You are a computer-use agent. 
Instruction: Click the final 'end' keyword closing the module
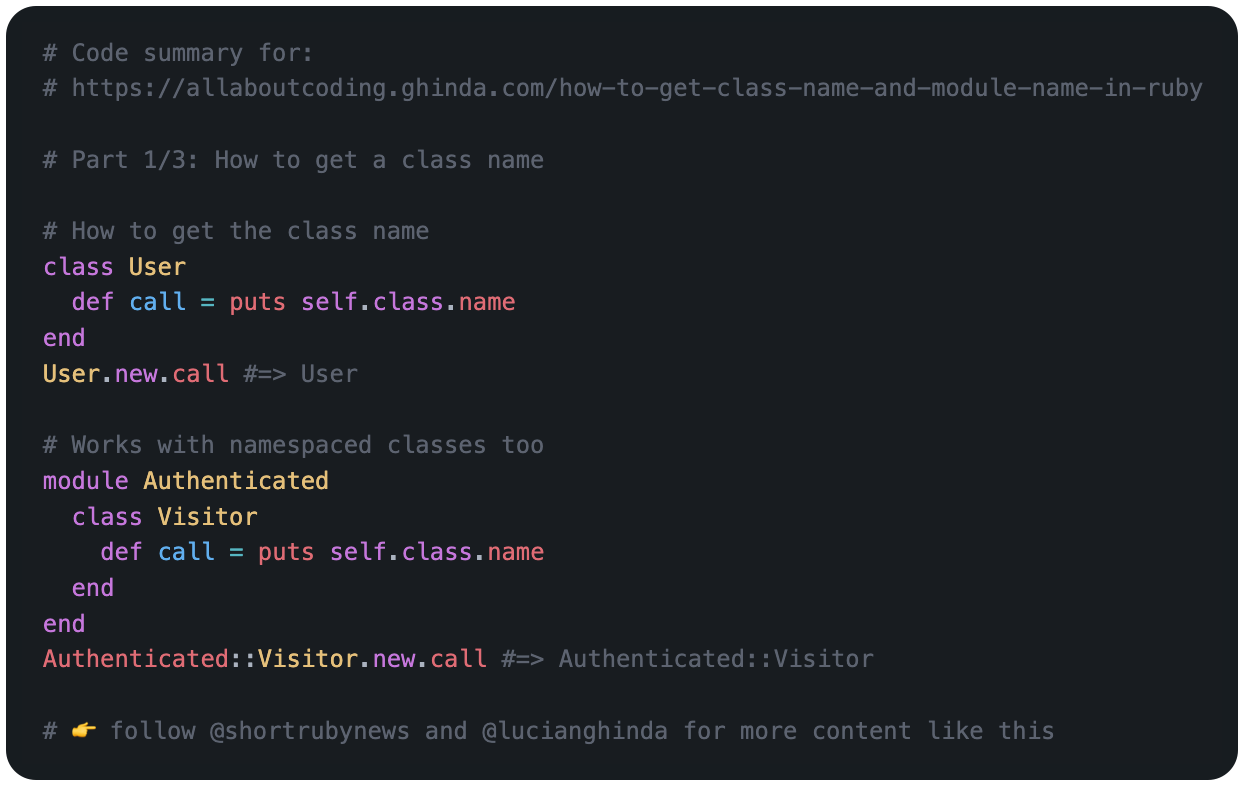pos(64,624)
